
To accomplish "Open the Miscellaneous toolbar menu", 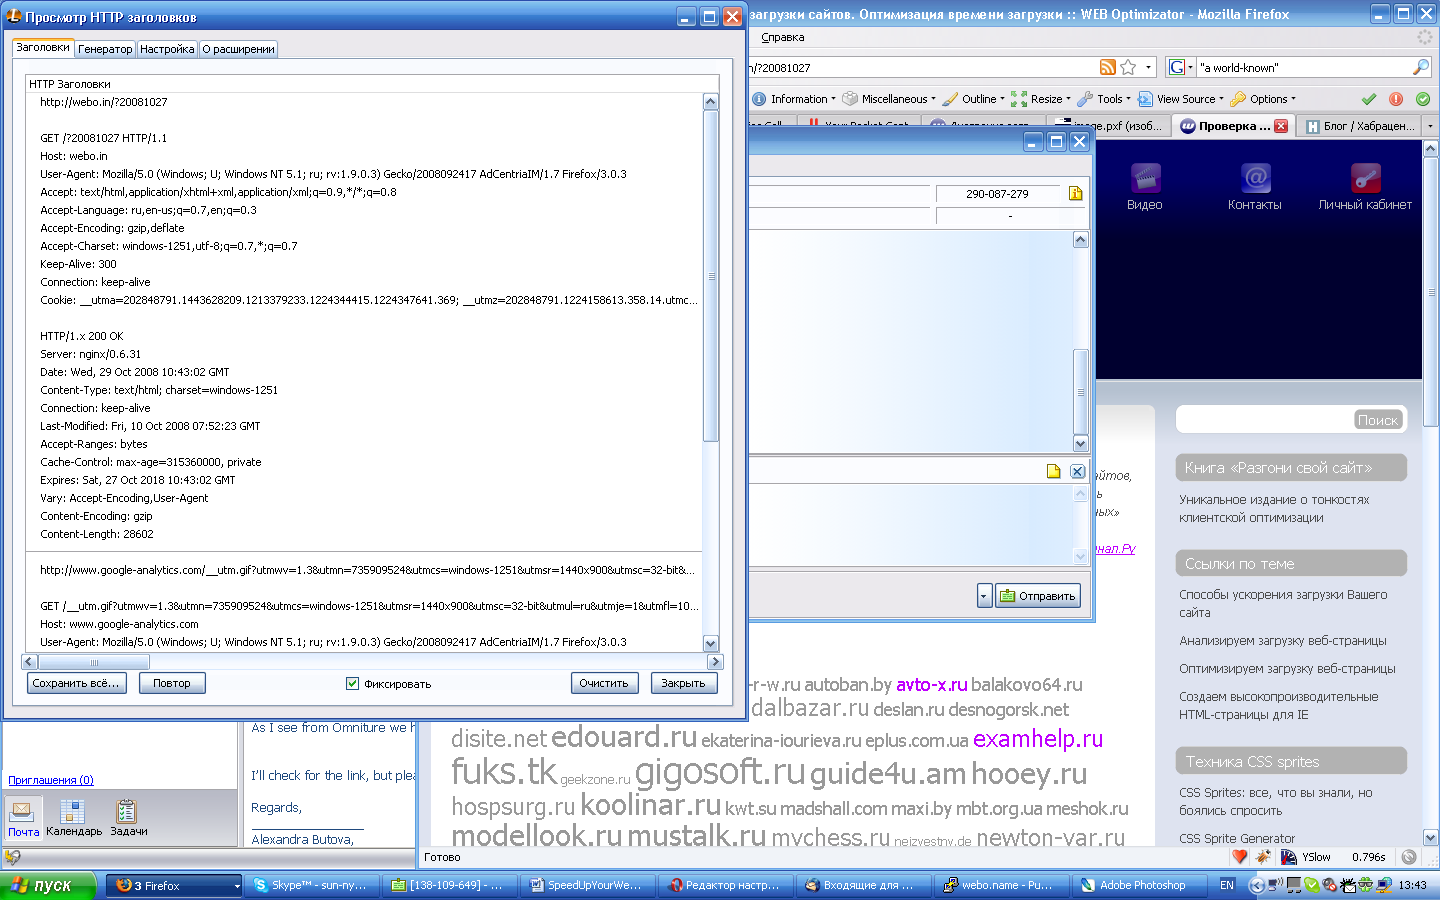I will [890, 99].
